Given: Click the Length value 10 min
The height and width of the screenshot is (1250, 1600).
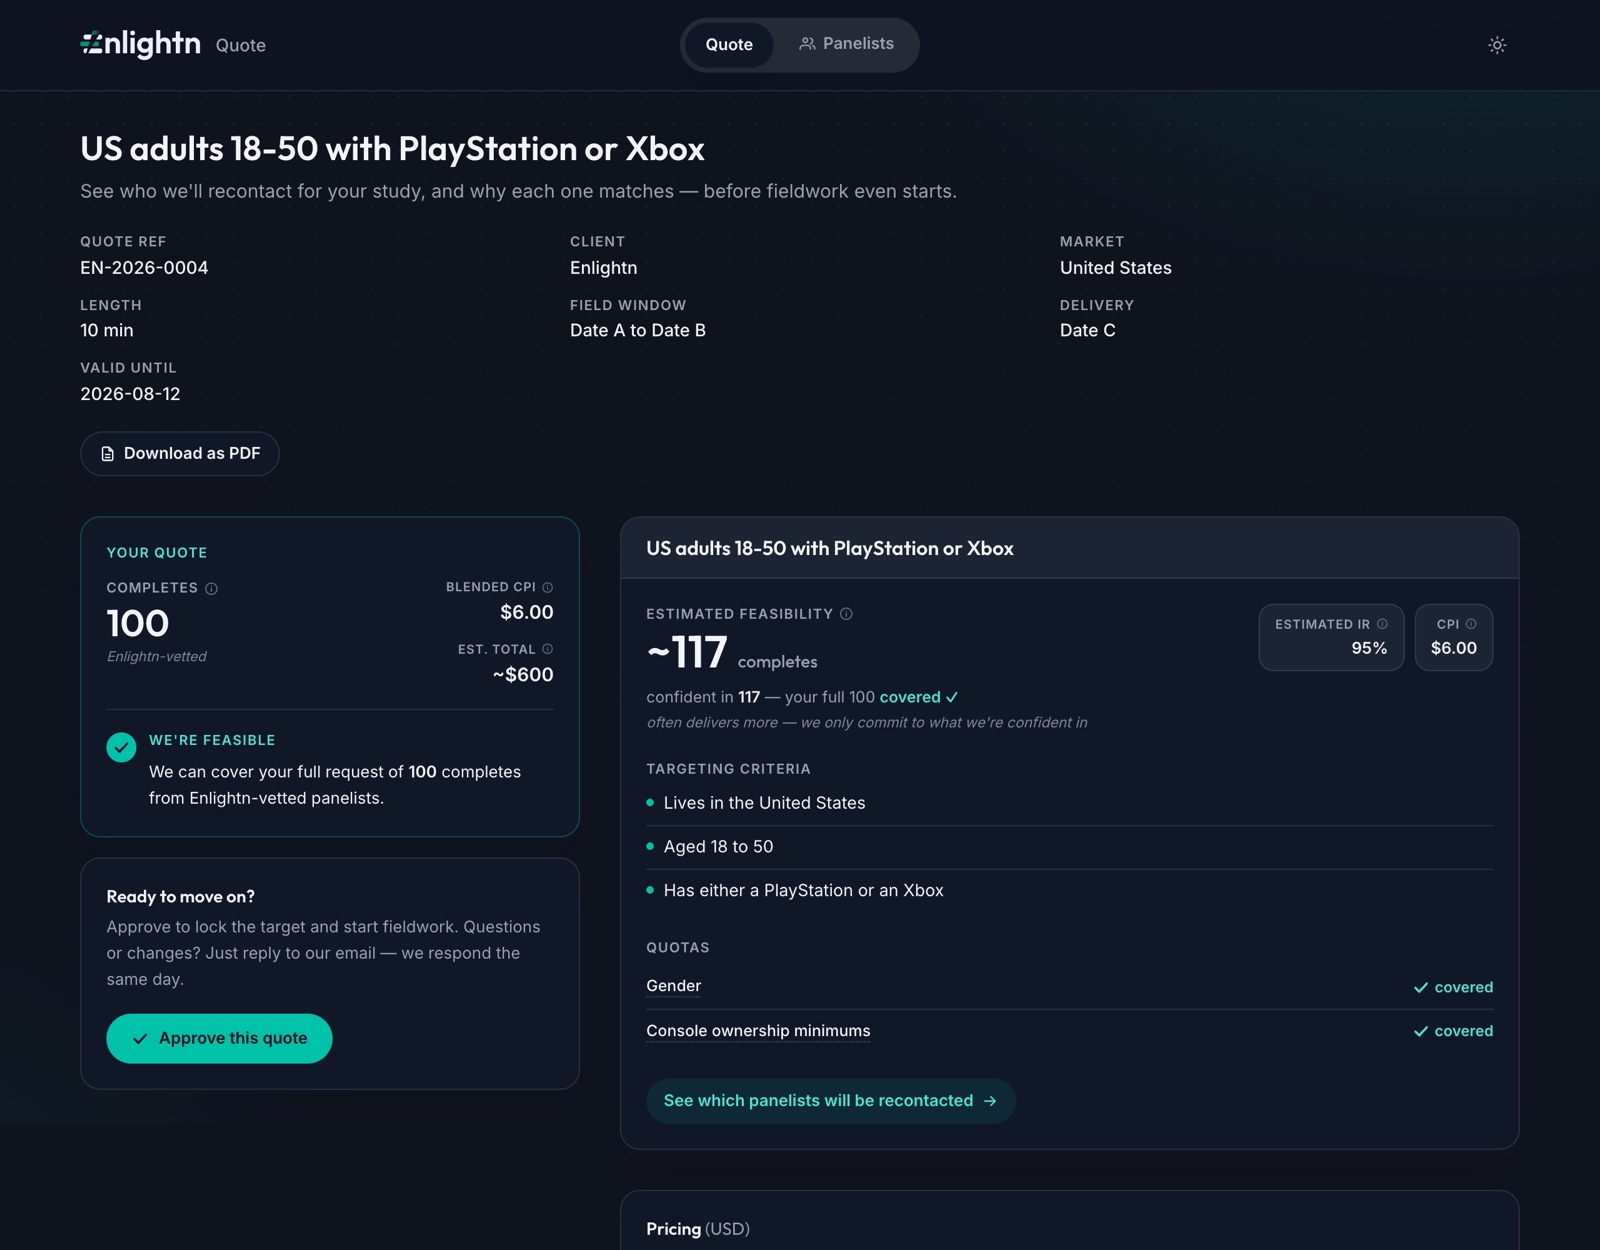Looking at the screenshot, I should click(x=107, y=330).
